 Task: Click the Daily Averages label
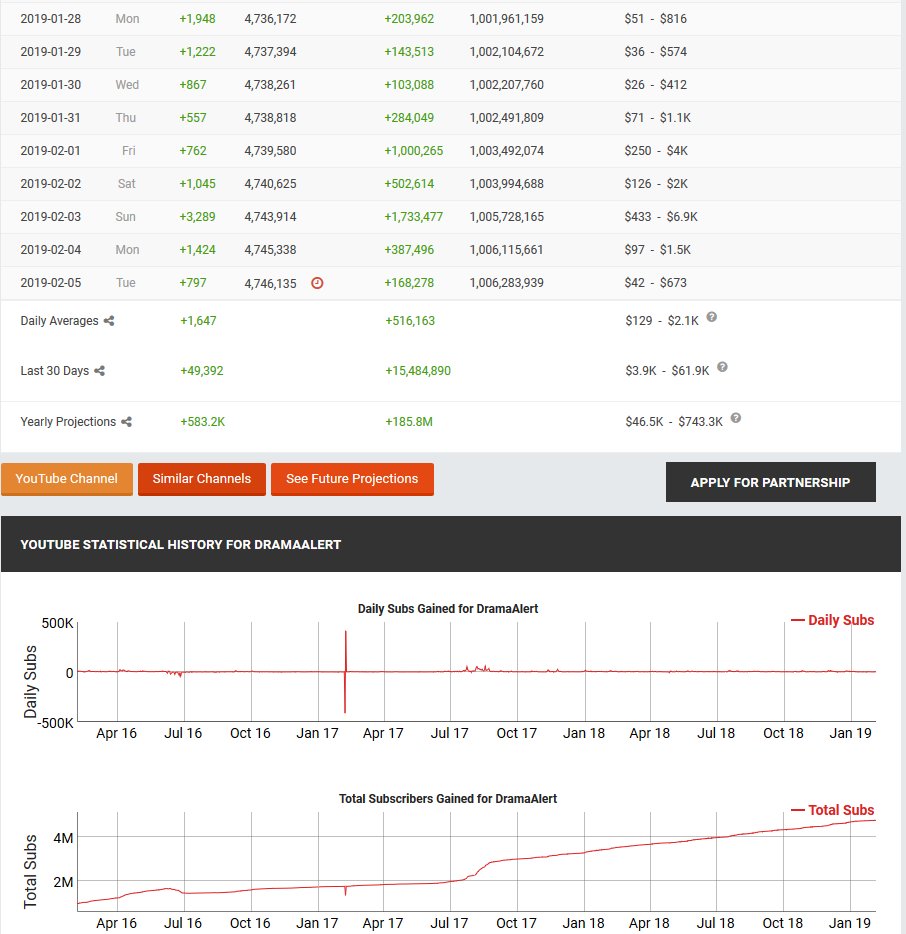pyautogui.click(x=59, y=321)
